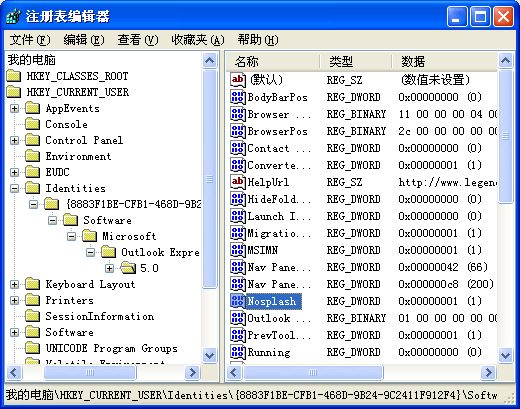Expand the Printers key
The width and height of the screenshot is (520, 409).
point(14,300)
